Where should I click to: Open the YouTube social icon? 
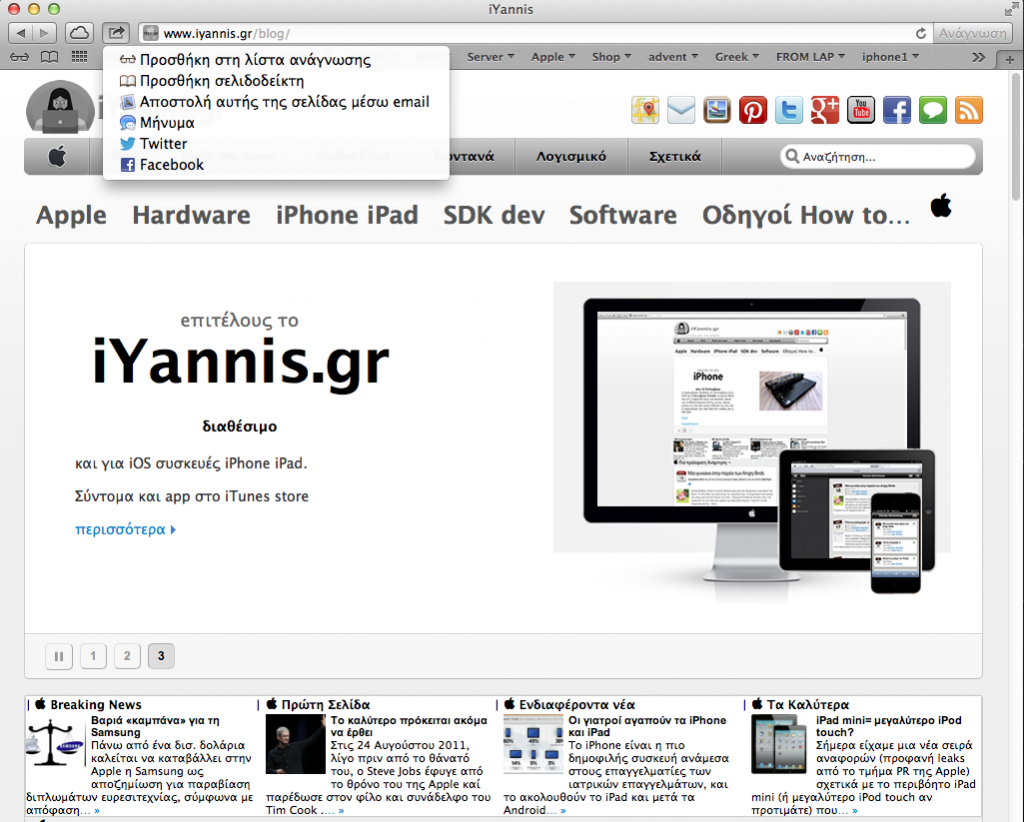861,110
